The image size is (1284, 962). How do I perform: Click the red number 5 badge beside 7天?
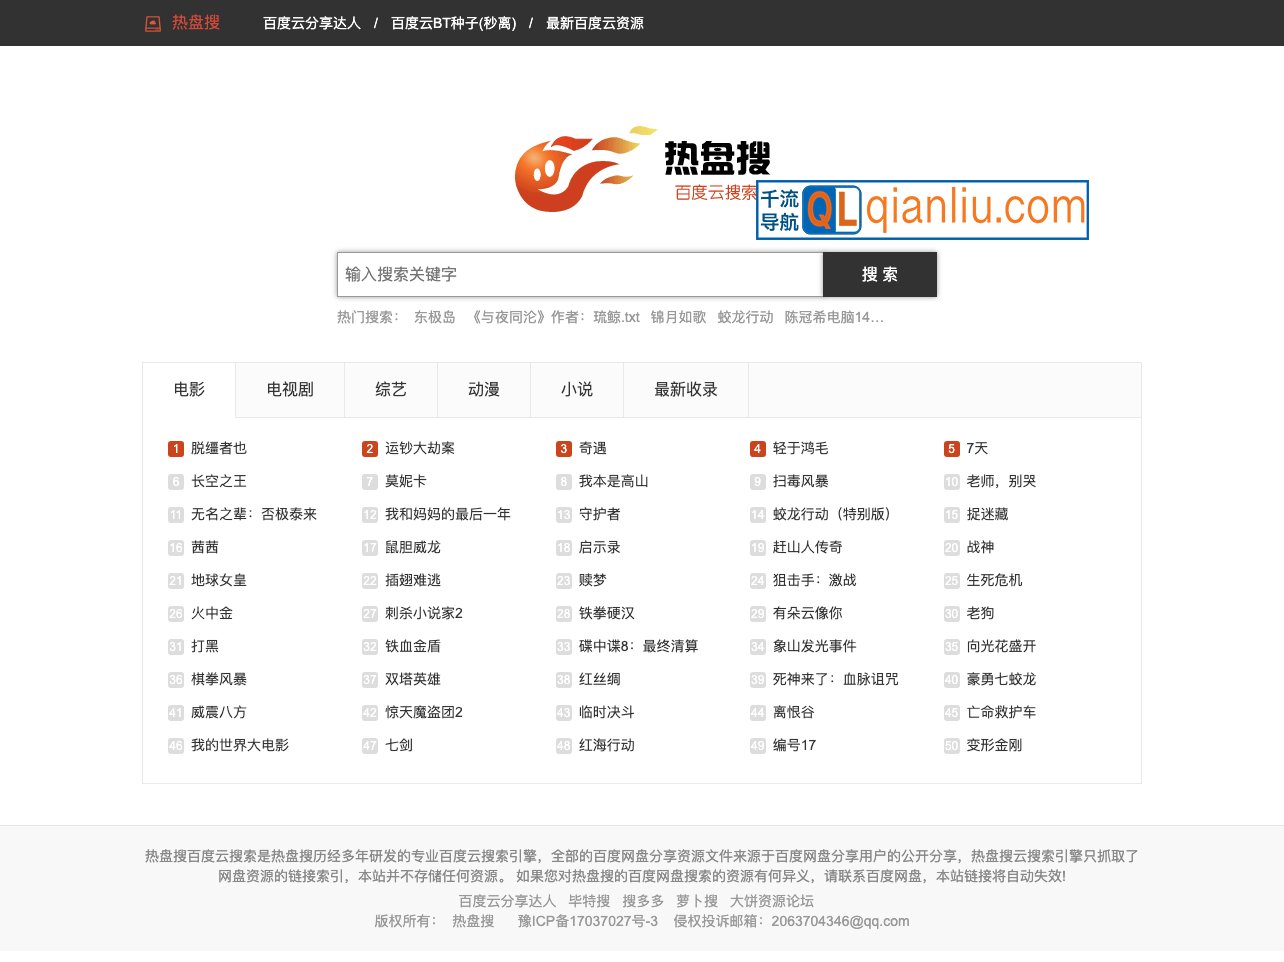tap(951, 448)
